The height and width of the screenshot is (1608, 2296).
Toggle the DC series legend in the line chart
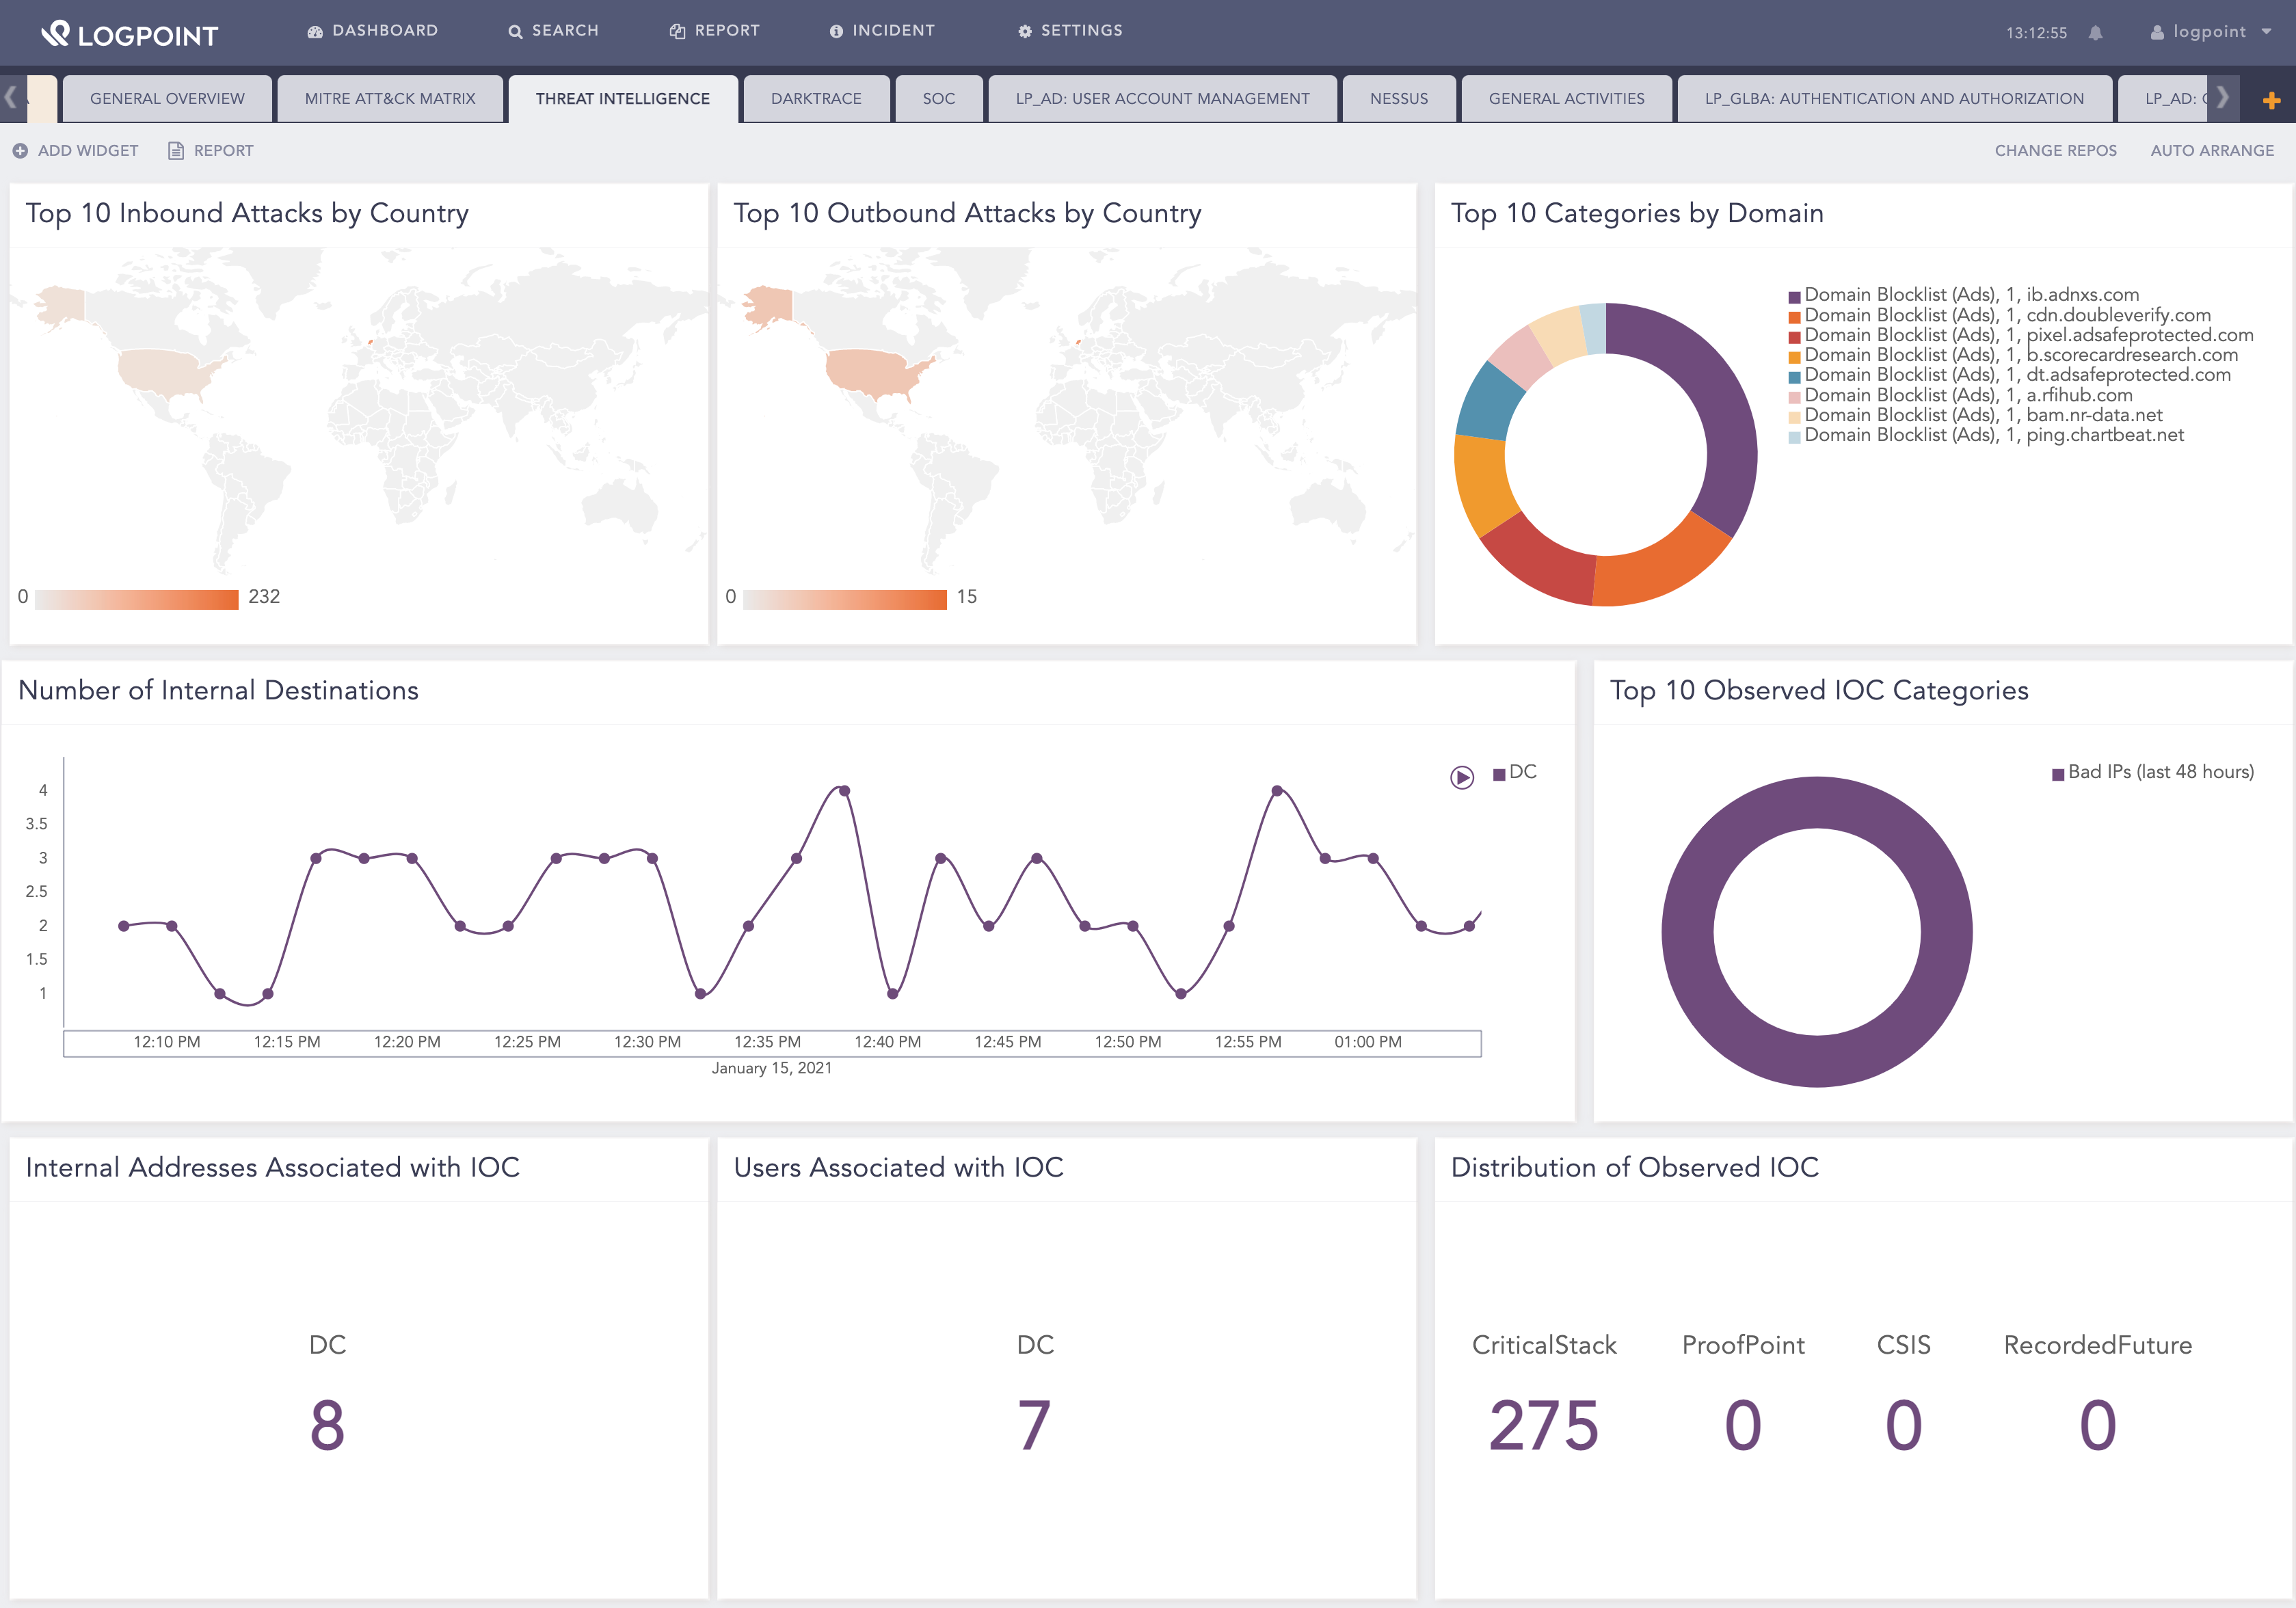[x=1515, y=773]
